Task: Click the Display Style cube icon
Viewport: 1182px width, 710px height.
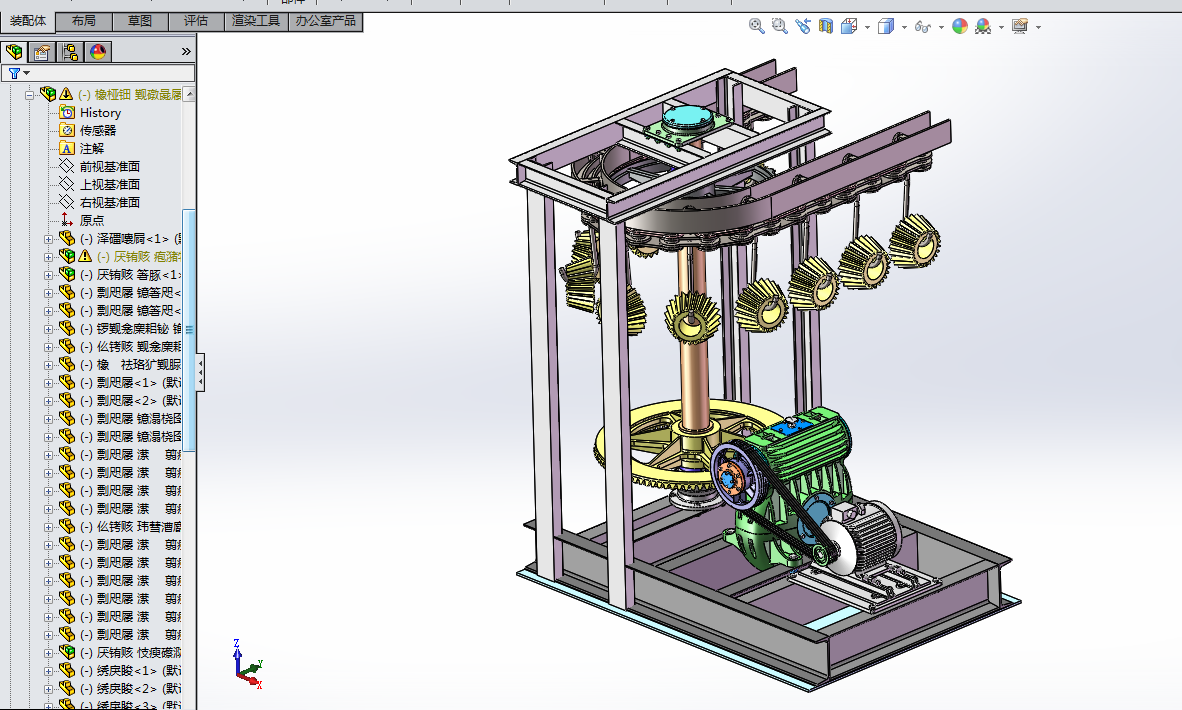Action: tap(886, 26)
